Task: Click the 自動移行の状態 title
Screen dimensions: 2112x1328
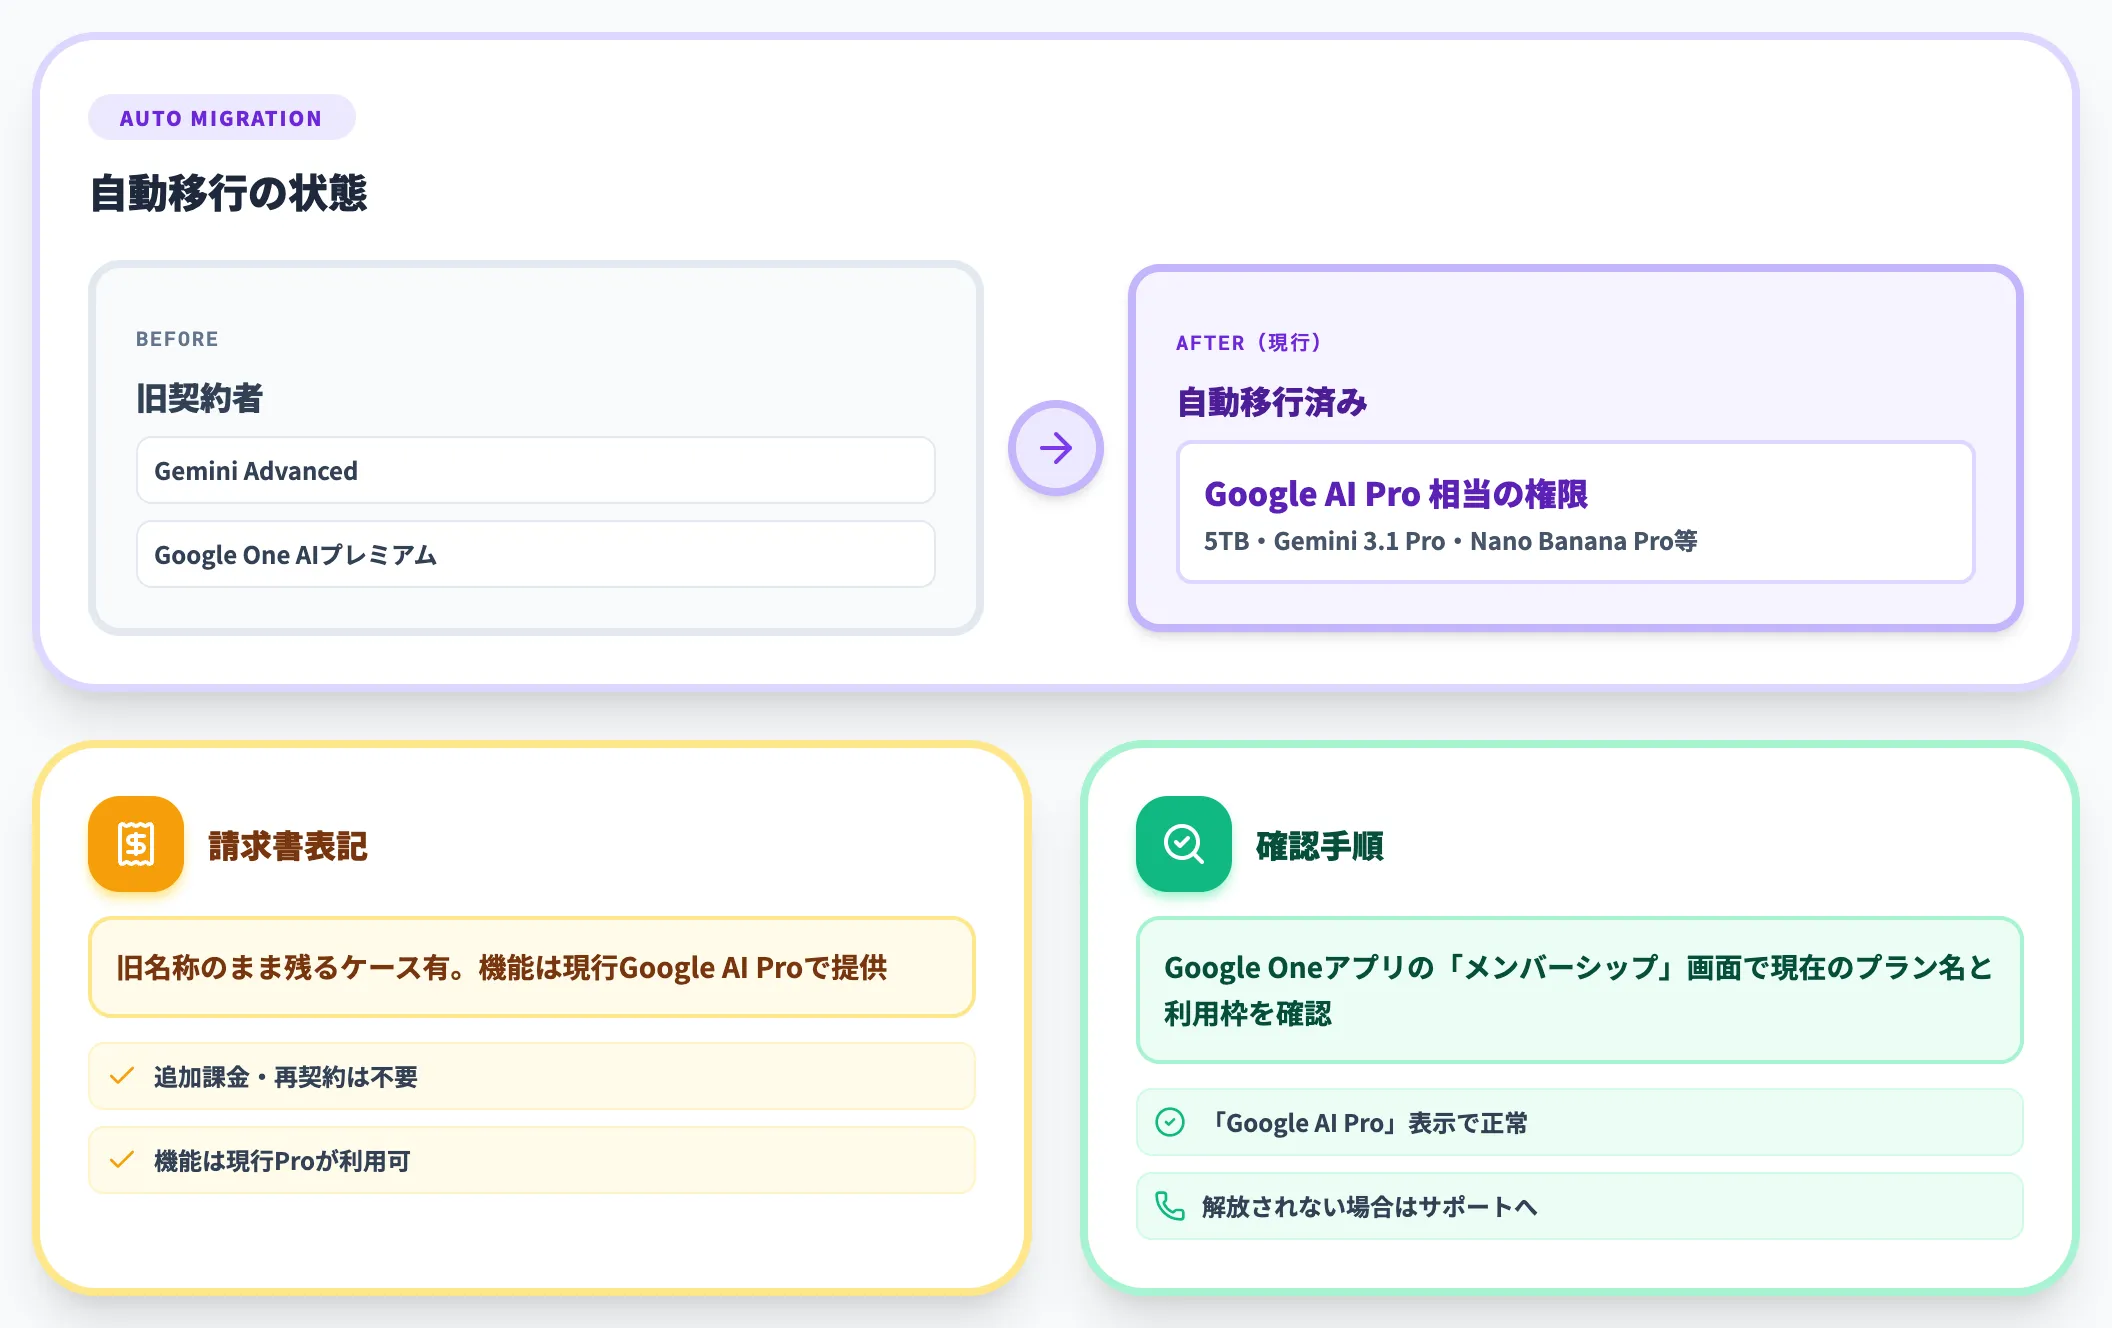Action: pyautogui.click(x=229, y=193)
